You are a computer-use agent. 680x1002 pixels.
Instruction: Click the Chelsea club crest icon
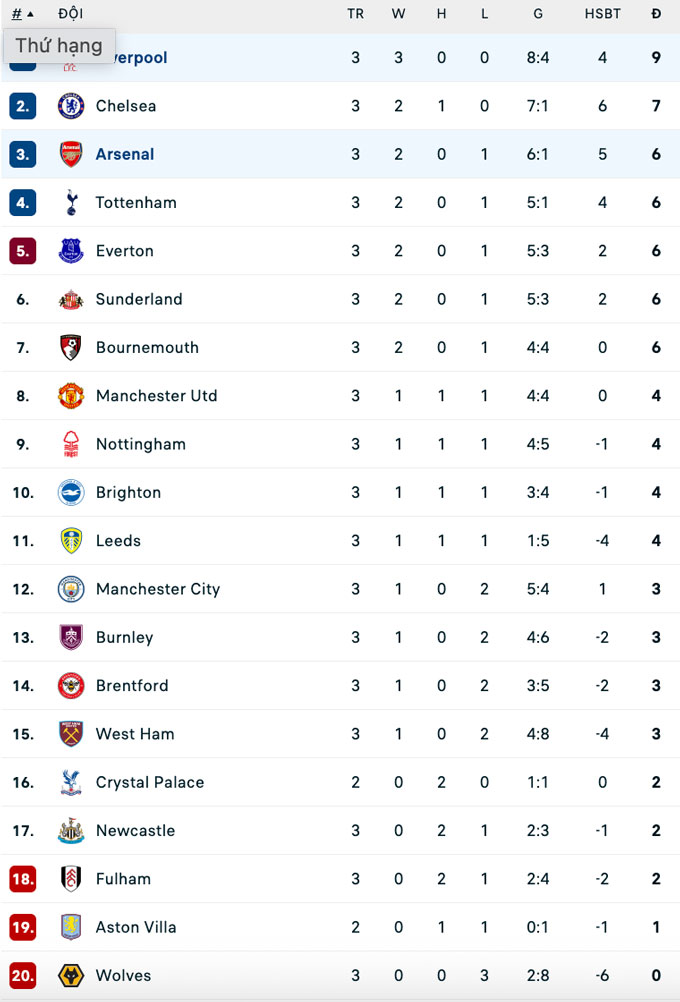[71, 106]
